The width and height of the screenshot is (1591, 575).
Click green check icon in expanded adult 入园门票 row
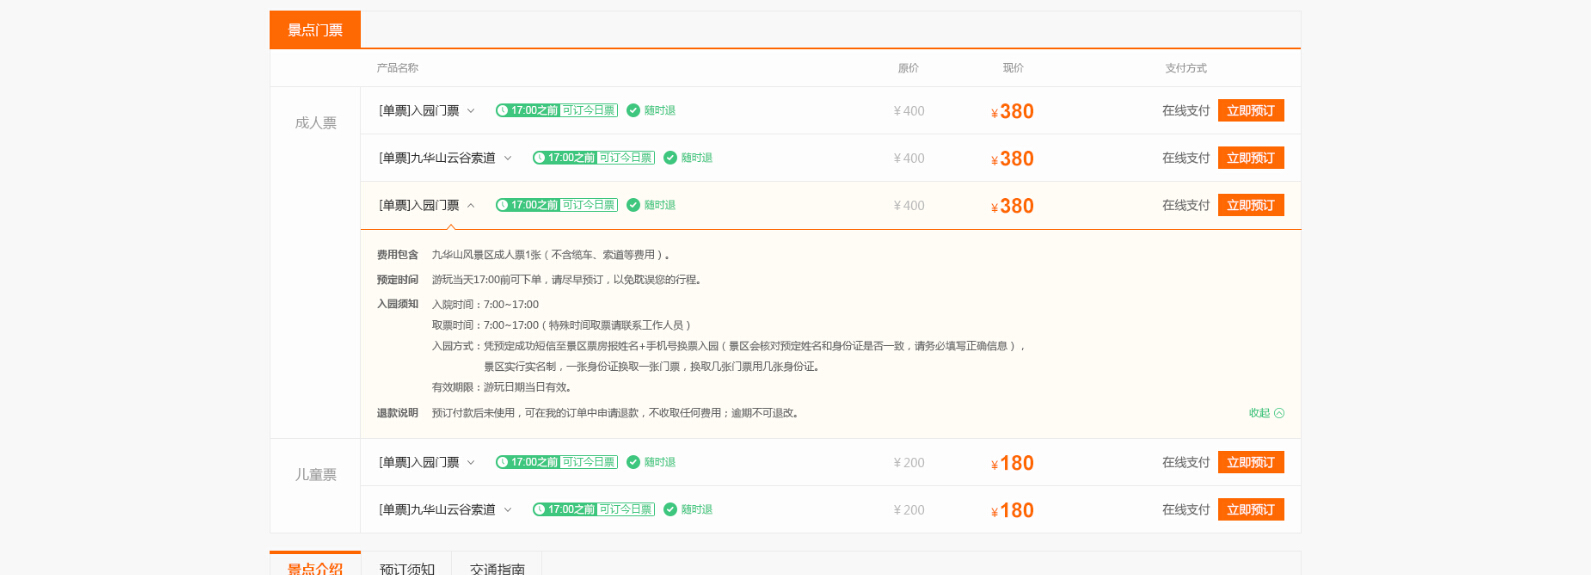[x=633, y=206]
